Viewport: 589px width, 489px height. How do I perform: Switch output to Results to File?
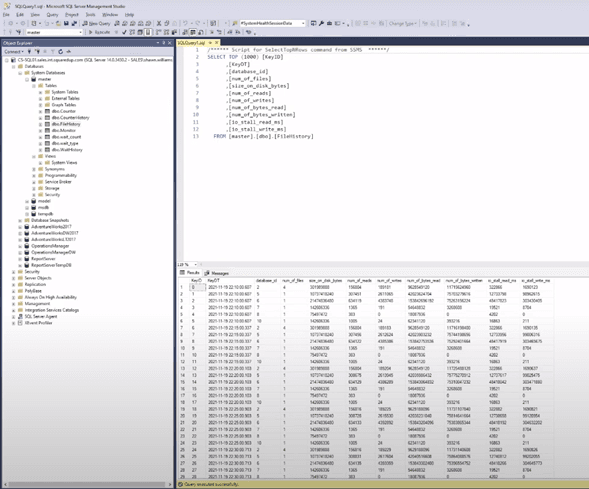point(201,32)
